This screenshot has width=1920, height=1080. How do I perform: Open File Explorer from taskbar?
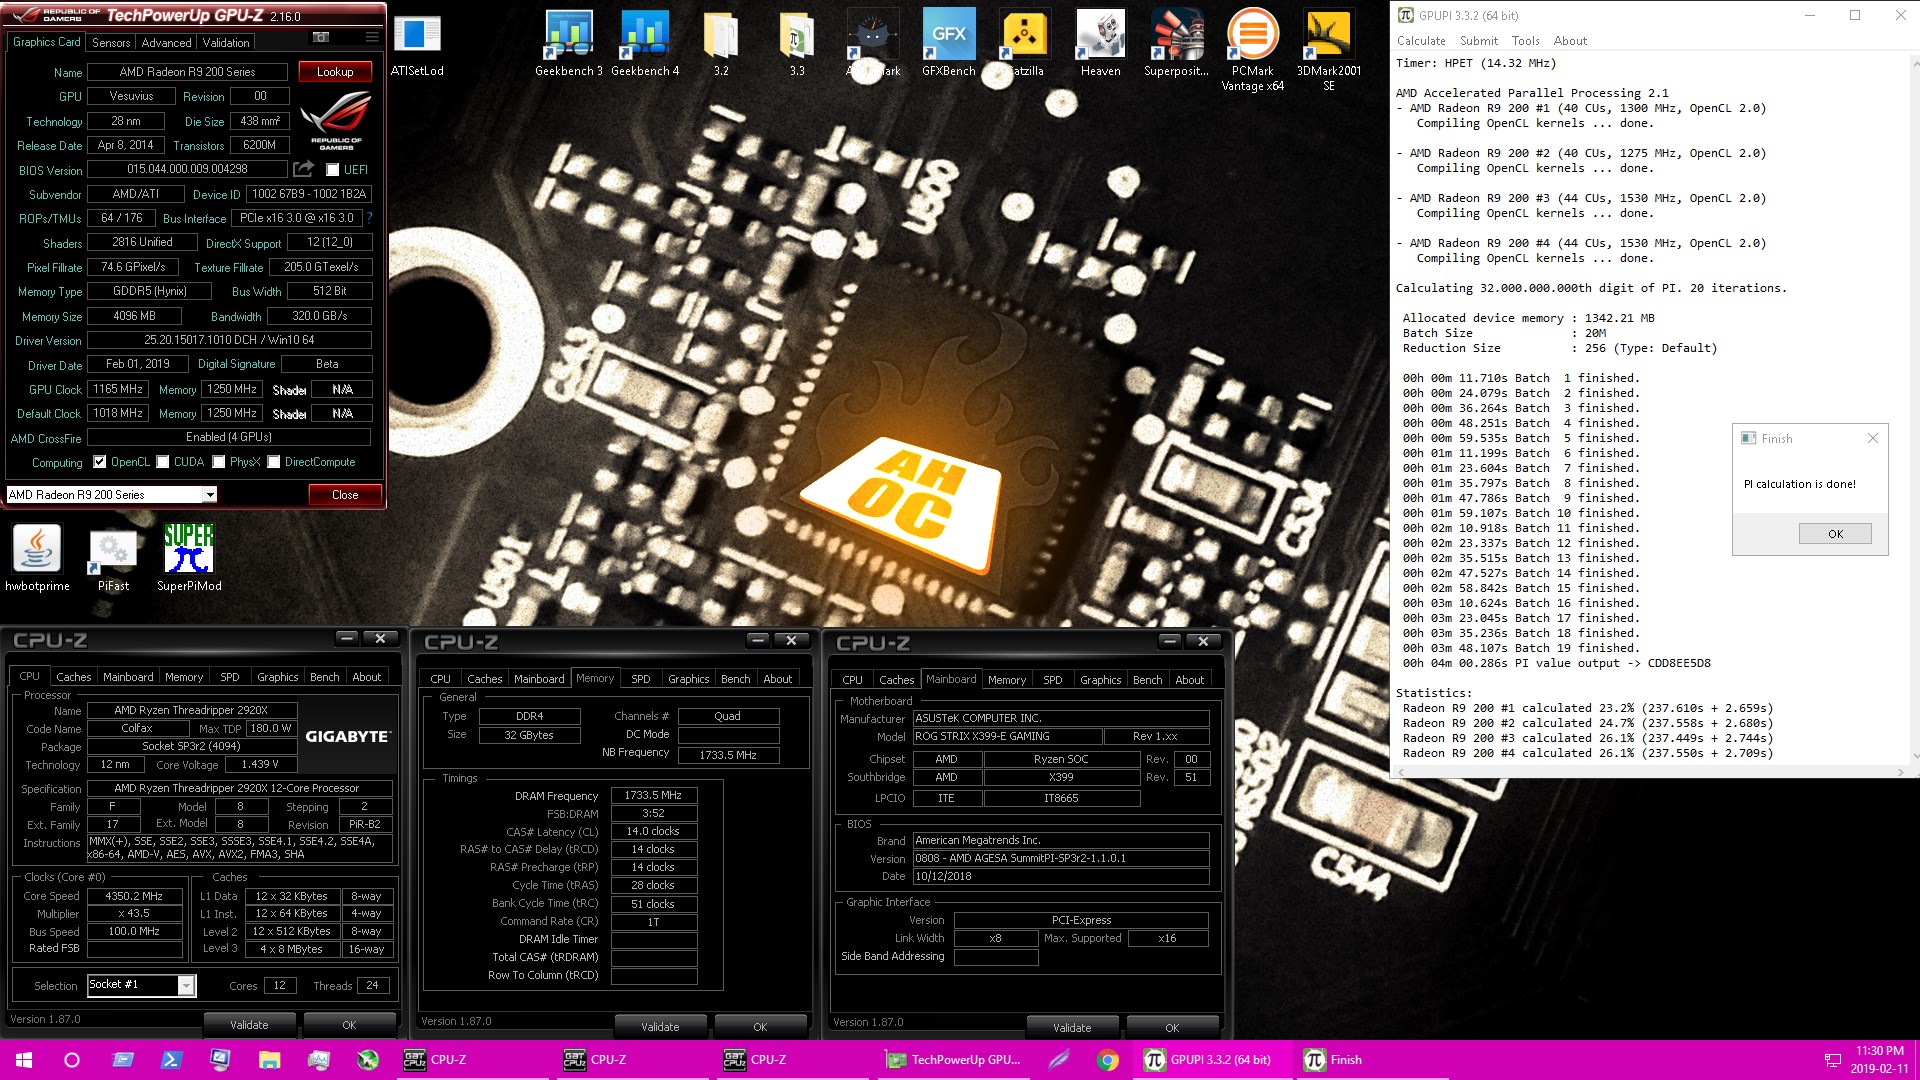pos(269,1060)
